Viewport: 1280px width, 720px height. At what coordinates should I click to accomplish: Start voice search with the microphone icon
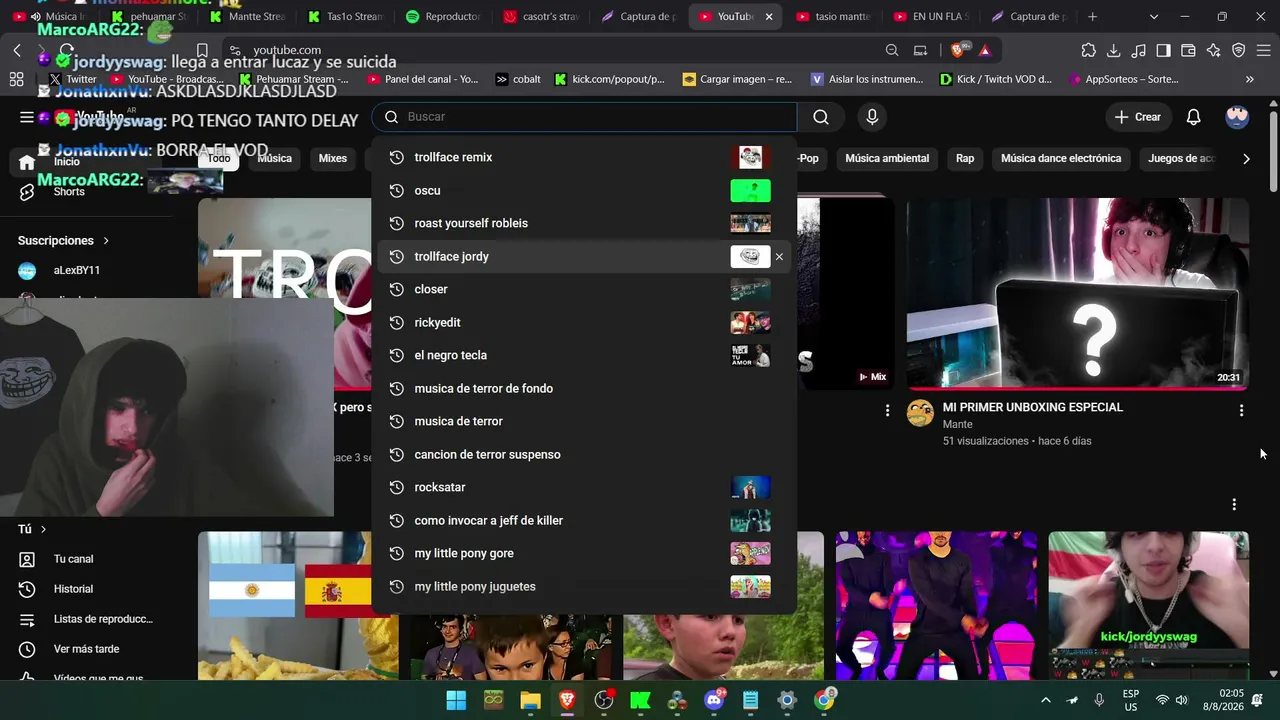[x=872, y=117]
